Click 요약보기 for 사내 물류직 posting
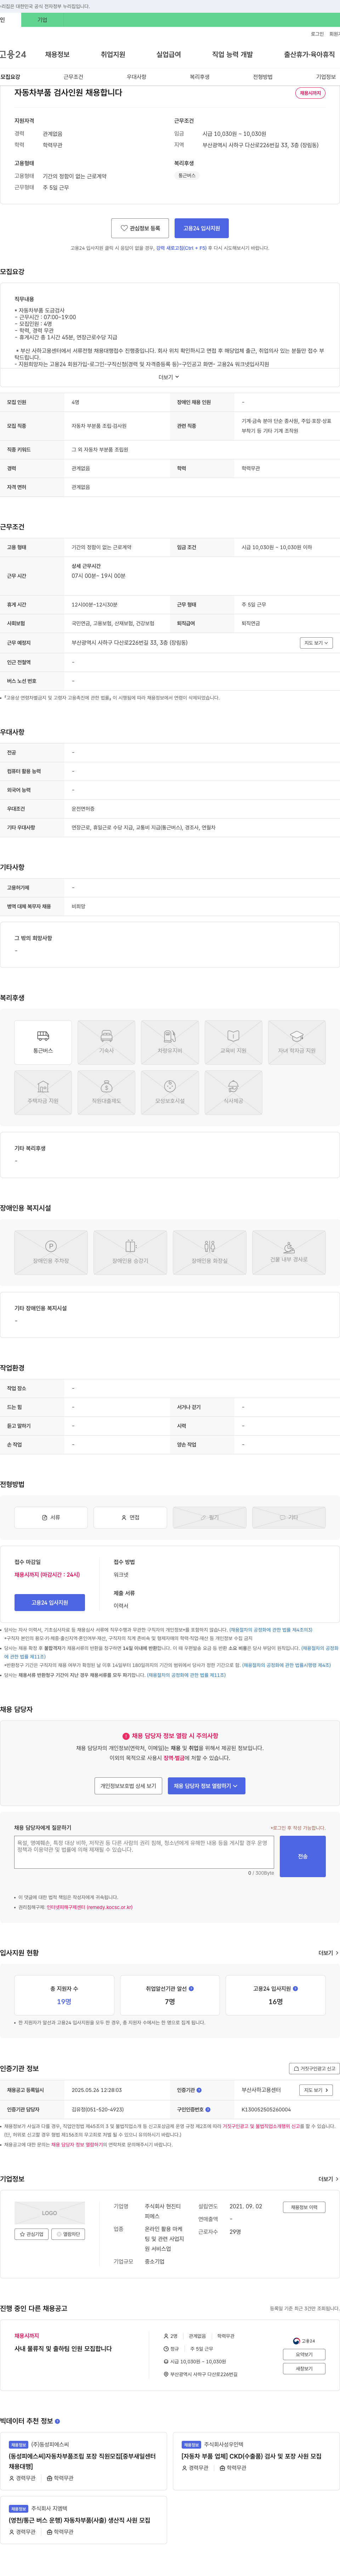340x2576 pixels. tap(304, 2354)
